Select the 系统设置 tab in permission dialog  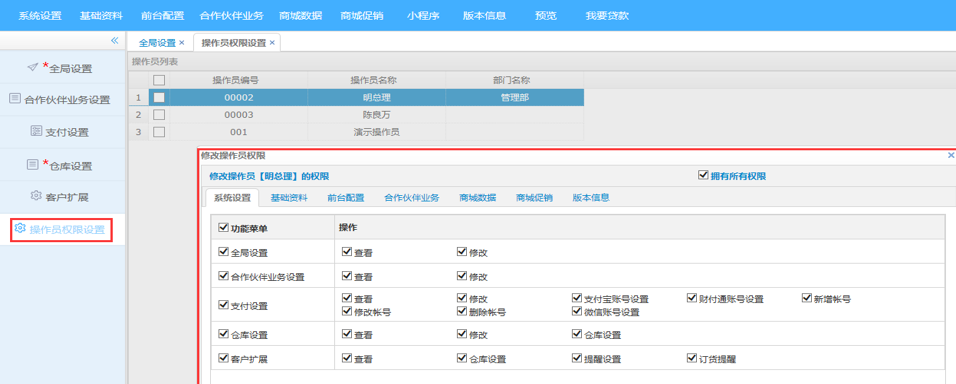[232, 197]
